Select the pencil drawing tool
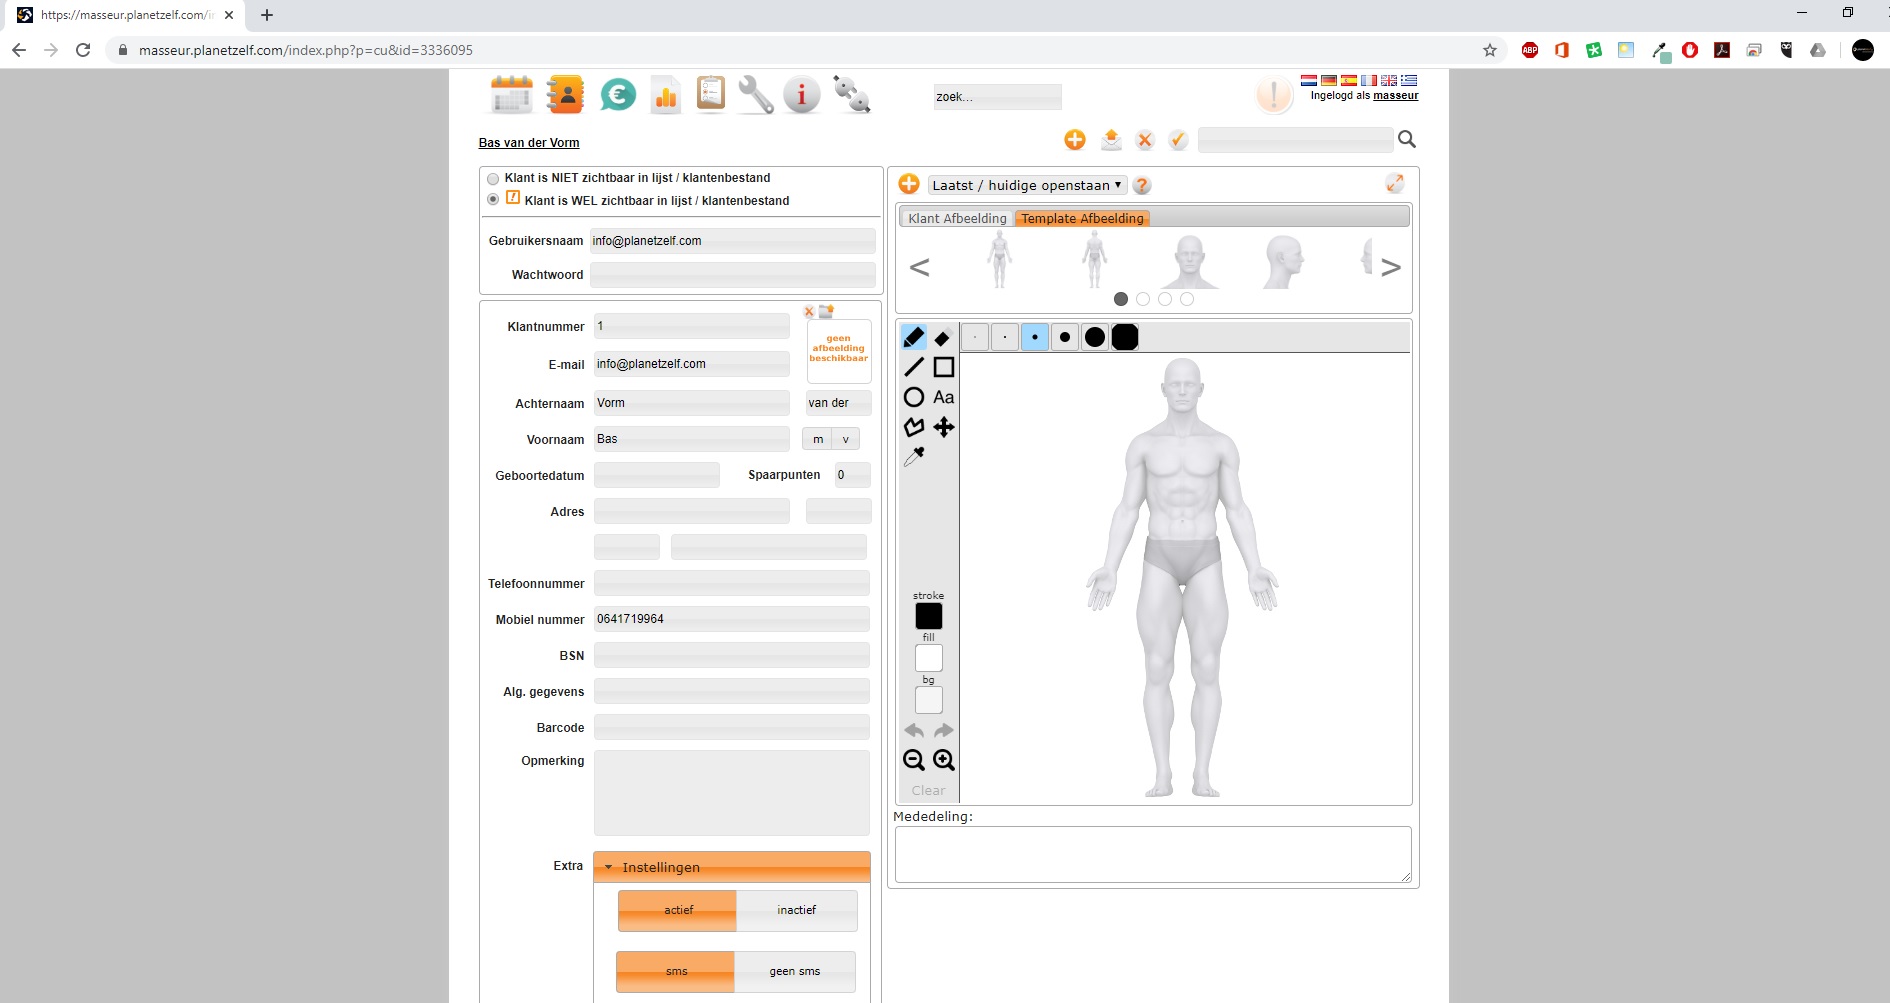 tap(913, 337)
